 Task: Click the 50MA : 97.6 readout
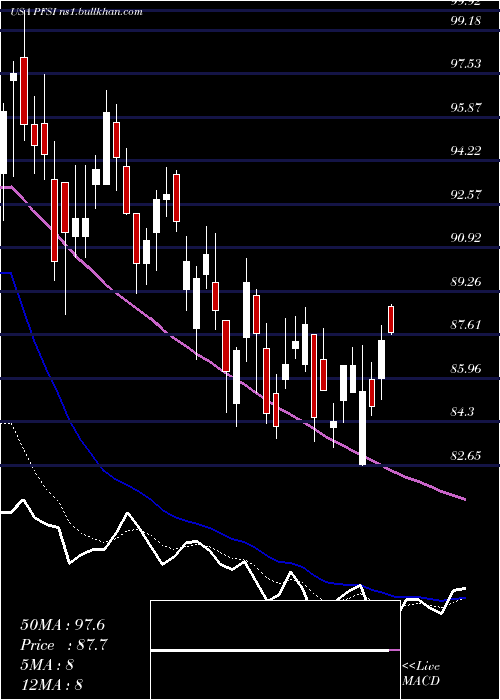[x=62, y=625]
